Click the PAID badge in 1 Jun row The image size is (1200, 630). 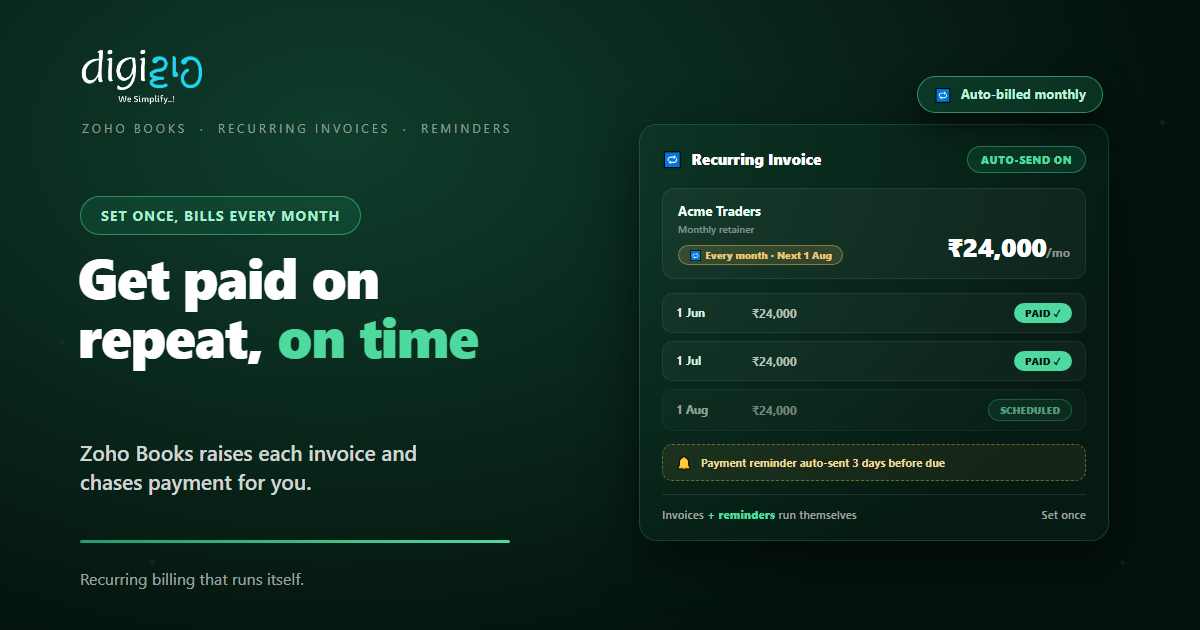[1043, 313]
